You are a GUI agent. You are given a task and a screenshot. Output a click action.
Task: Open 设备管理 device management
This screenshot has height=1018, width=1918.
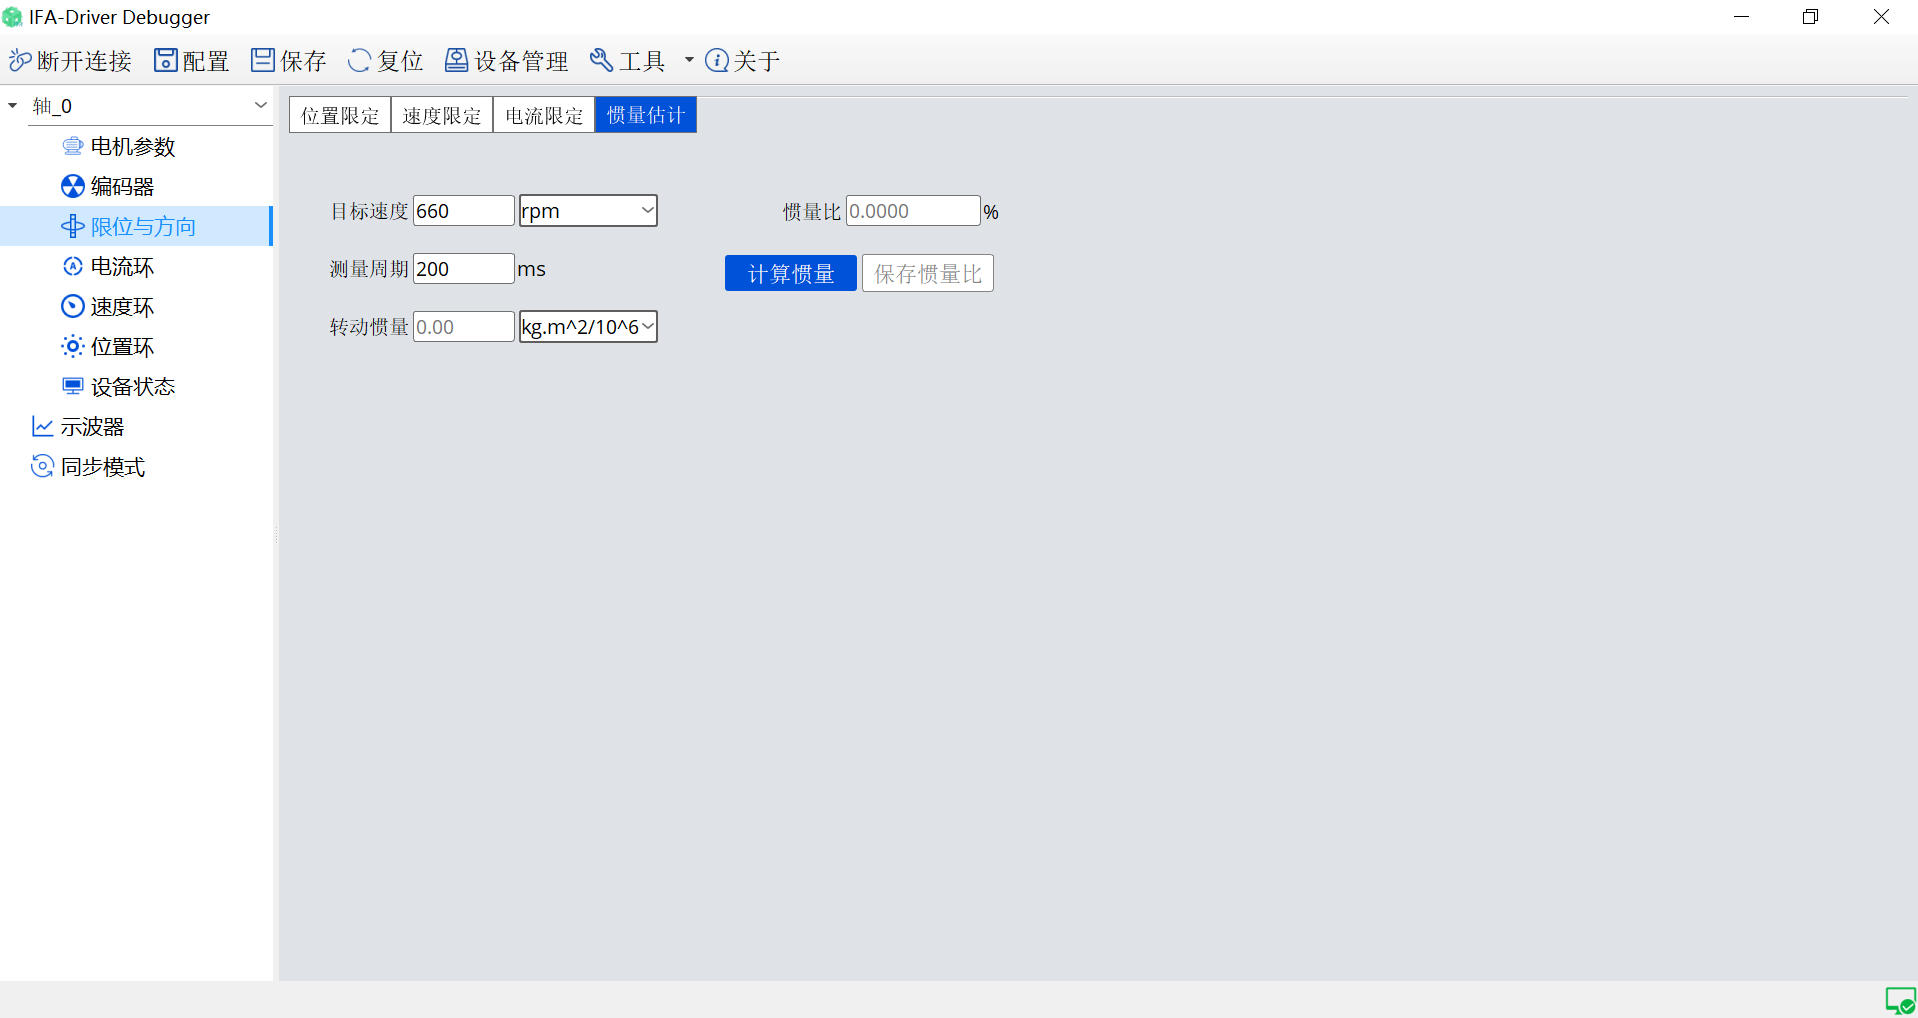[456, 61]
